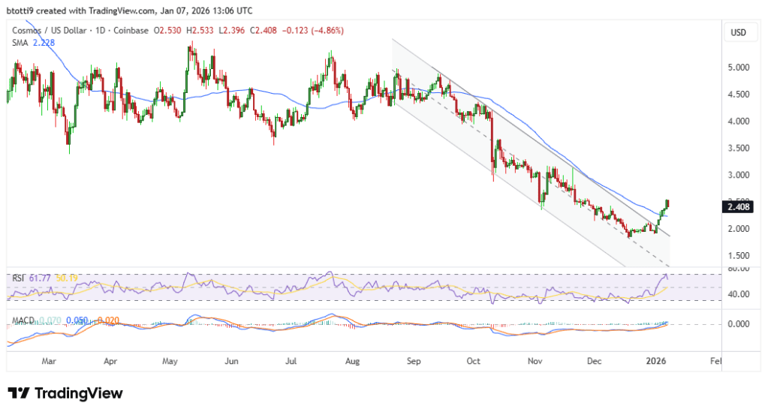Click the Cosmos / US Dollar symbol title

point(49,30)
